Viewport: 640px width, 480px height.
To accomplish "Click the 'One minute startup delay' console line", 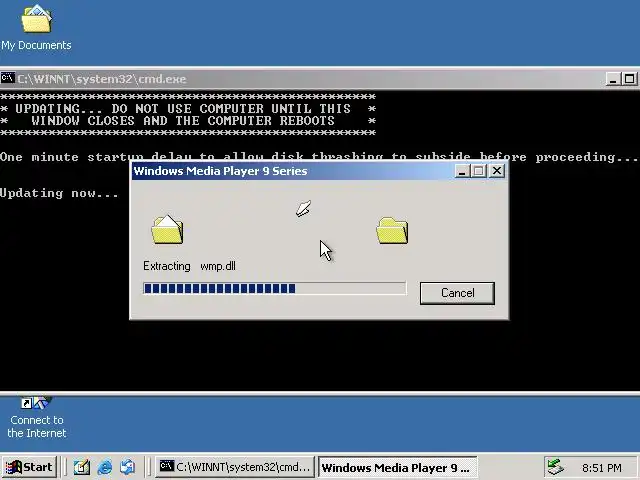I will [x=319, y=157].
